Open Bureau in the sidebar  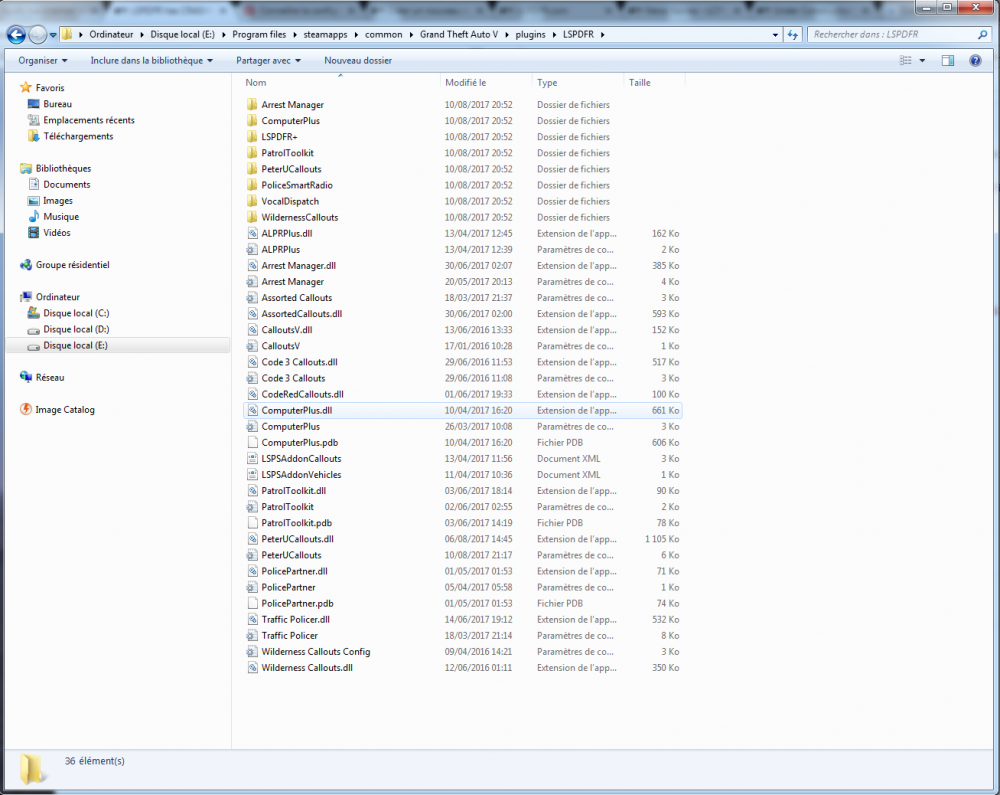tap(57, 104)
